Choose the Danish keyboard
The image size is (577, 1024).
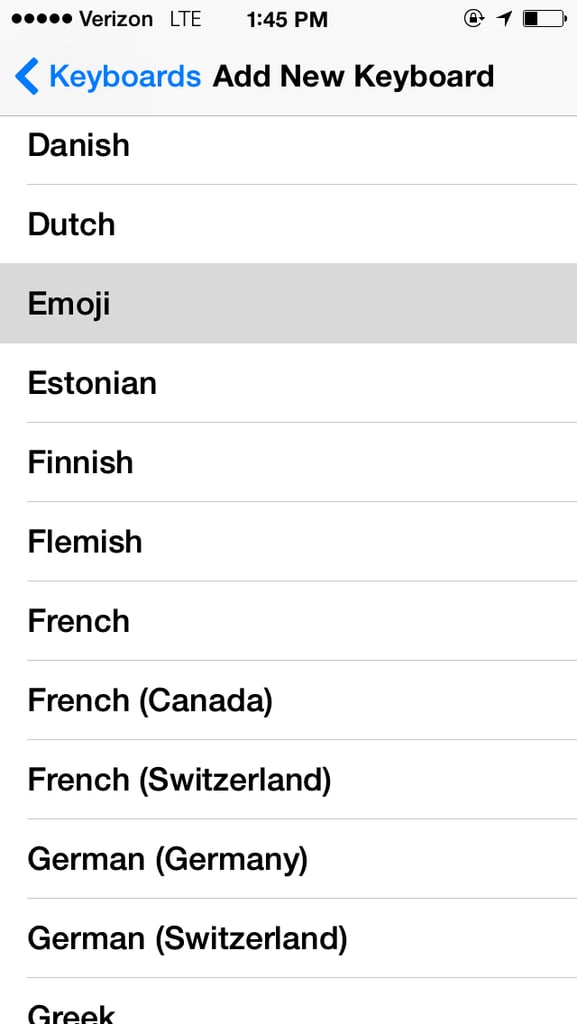tap(288, 145)
